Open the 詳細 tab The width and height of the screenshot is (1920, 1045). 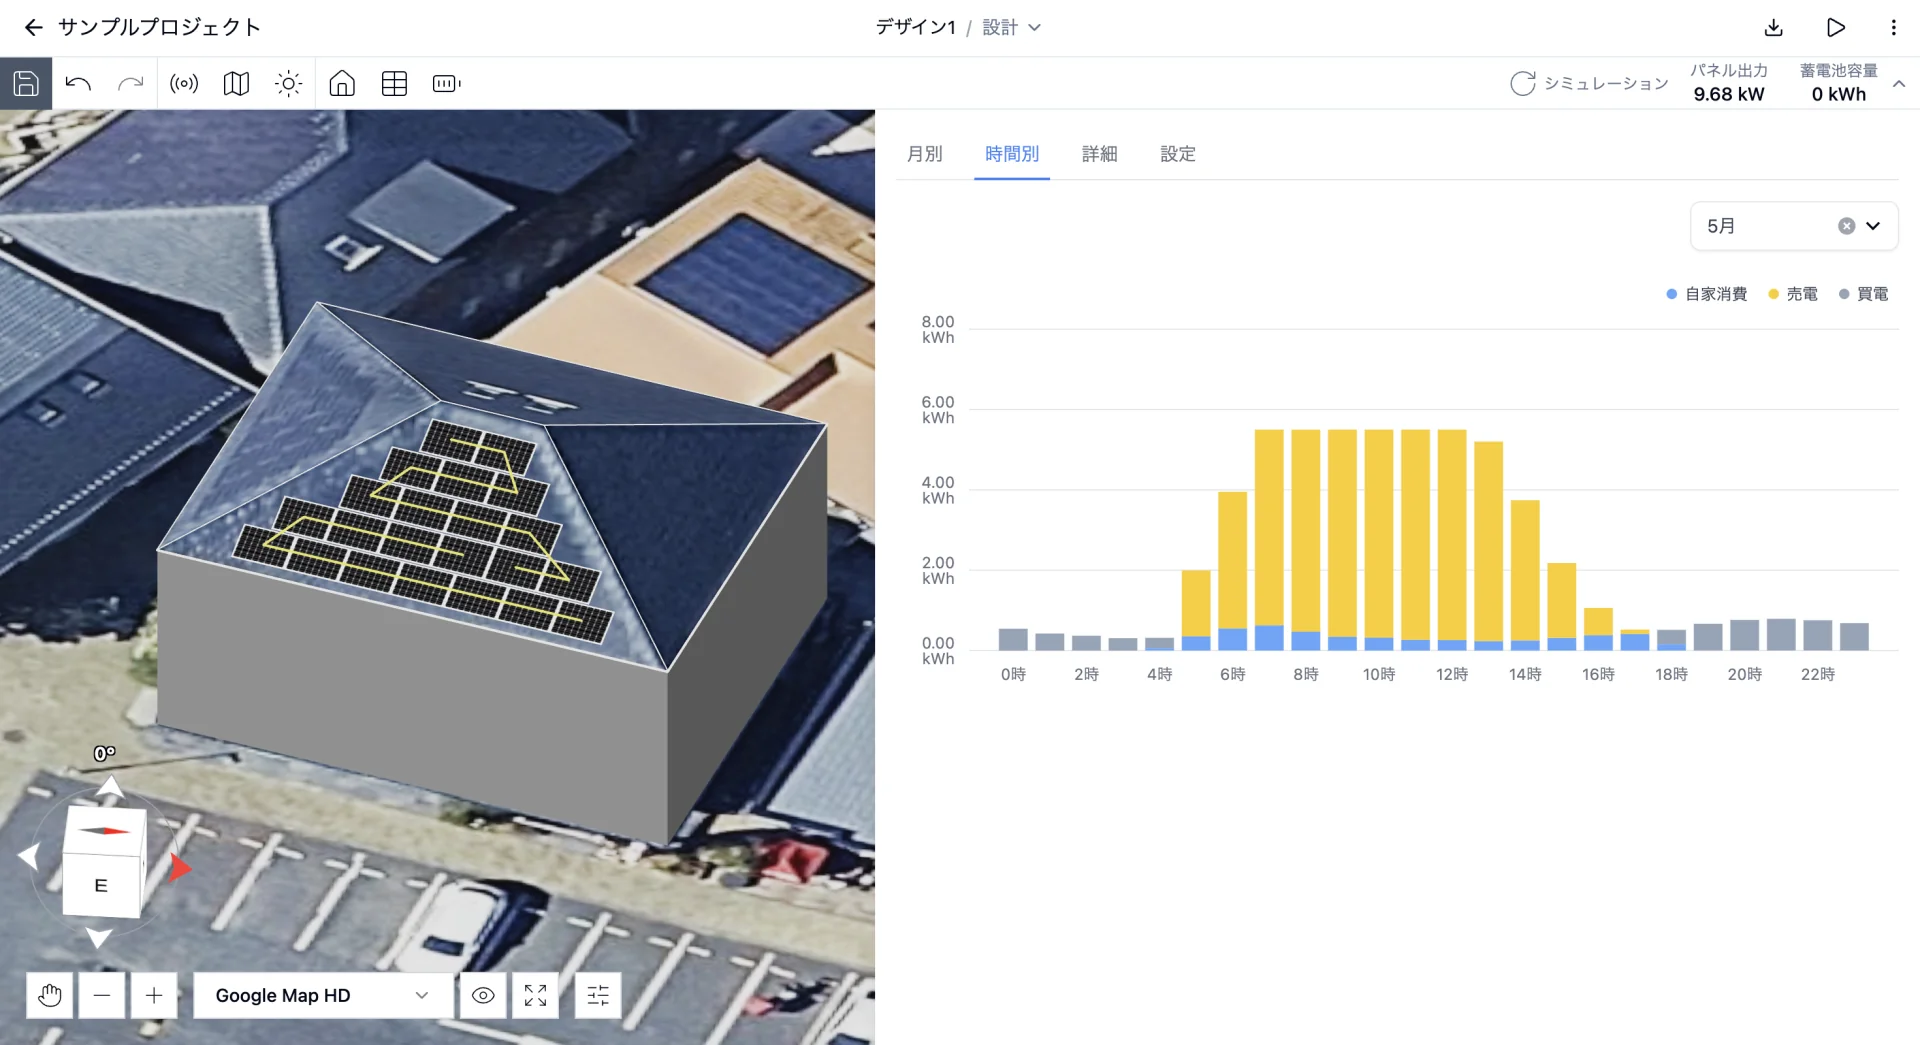1099,154
